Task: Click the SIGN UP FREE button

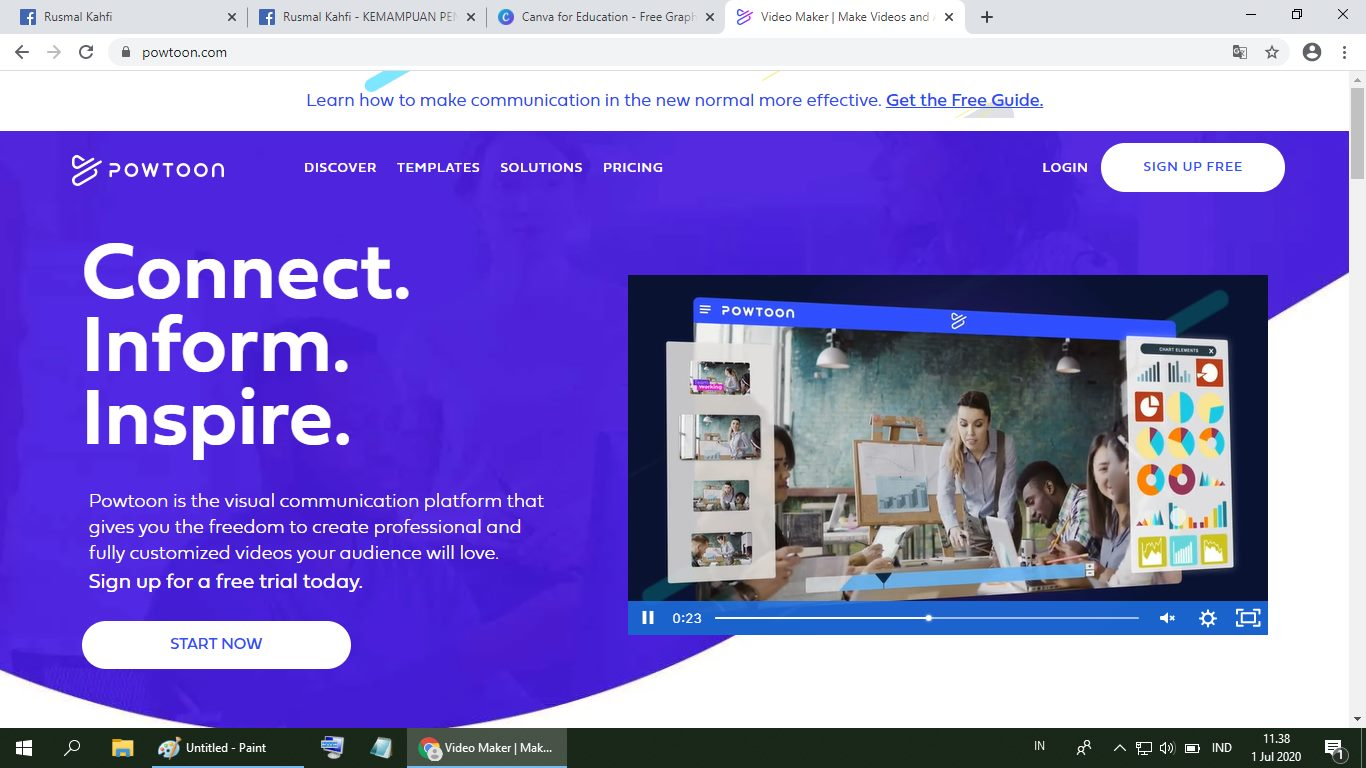Action: click(x=1193, y=167)
